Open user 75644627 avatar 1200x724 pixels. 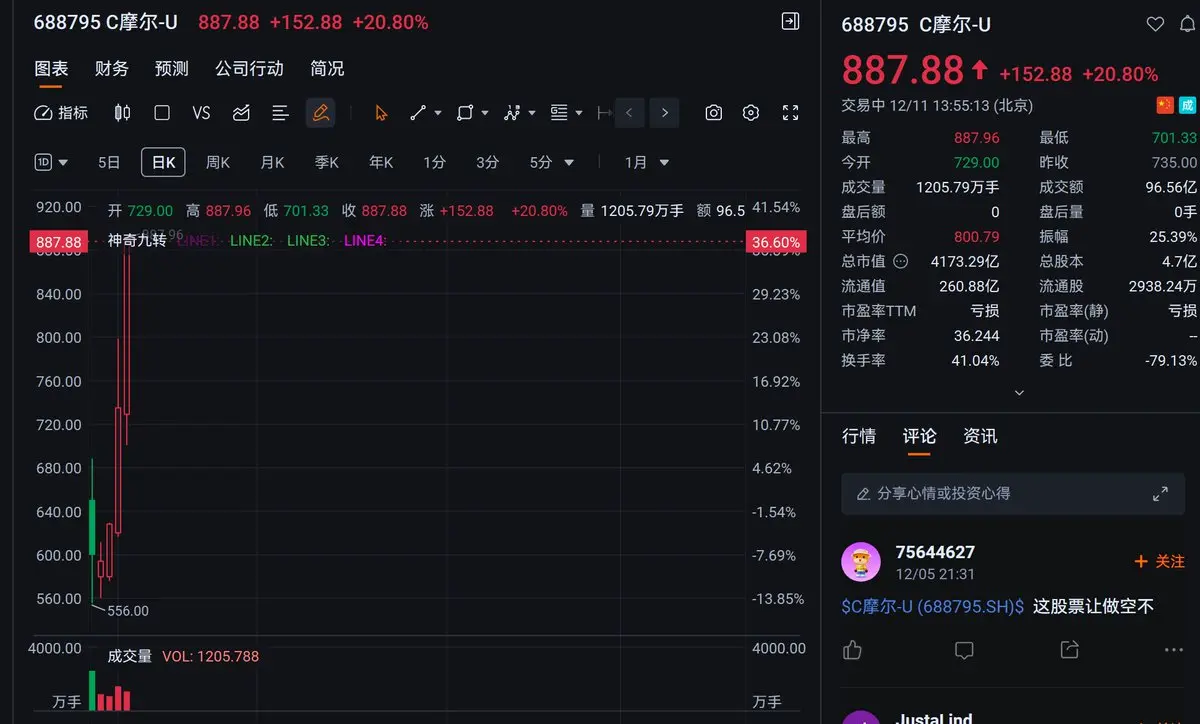861,562
